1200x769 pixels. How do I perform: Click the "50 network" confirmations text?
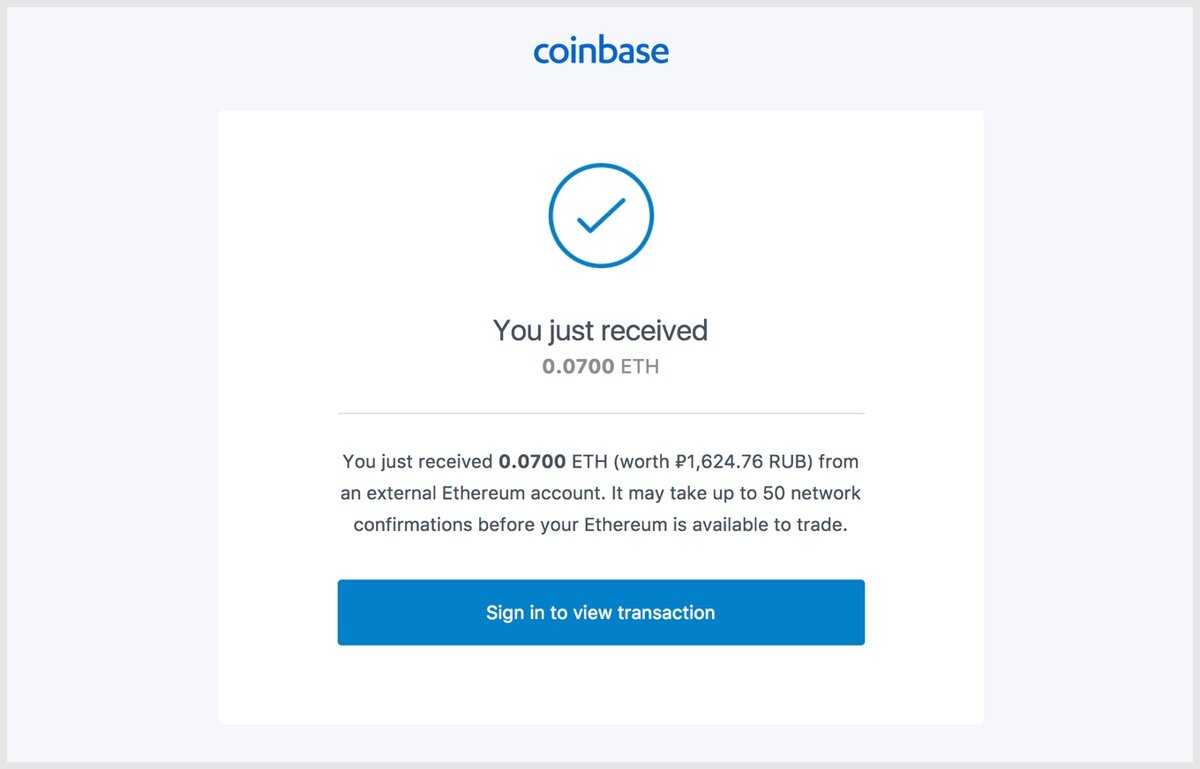tap(811, 493)
